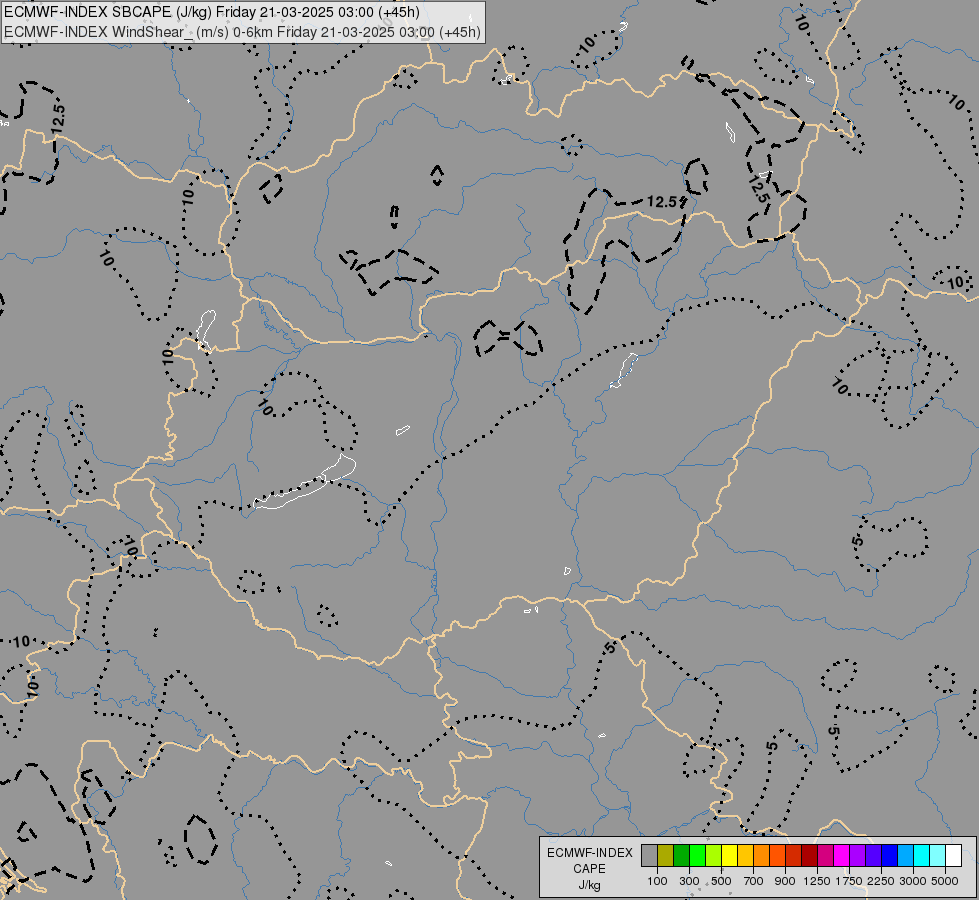Pick the pure yellow legend swatch
979x900 pixels.
(729, 855)
